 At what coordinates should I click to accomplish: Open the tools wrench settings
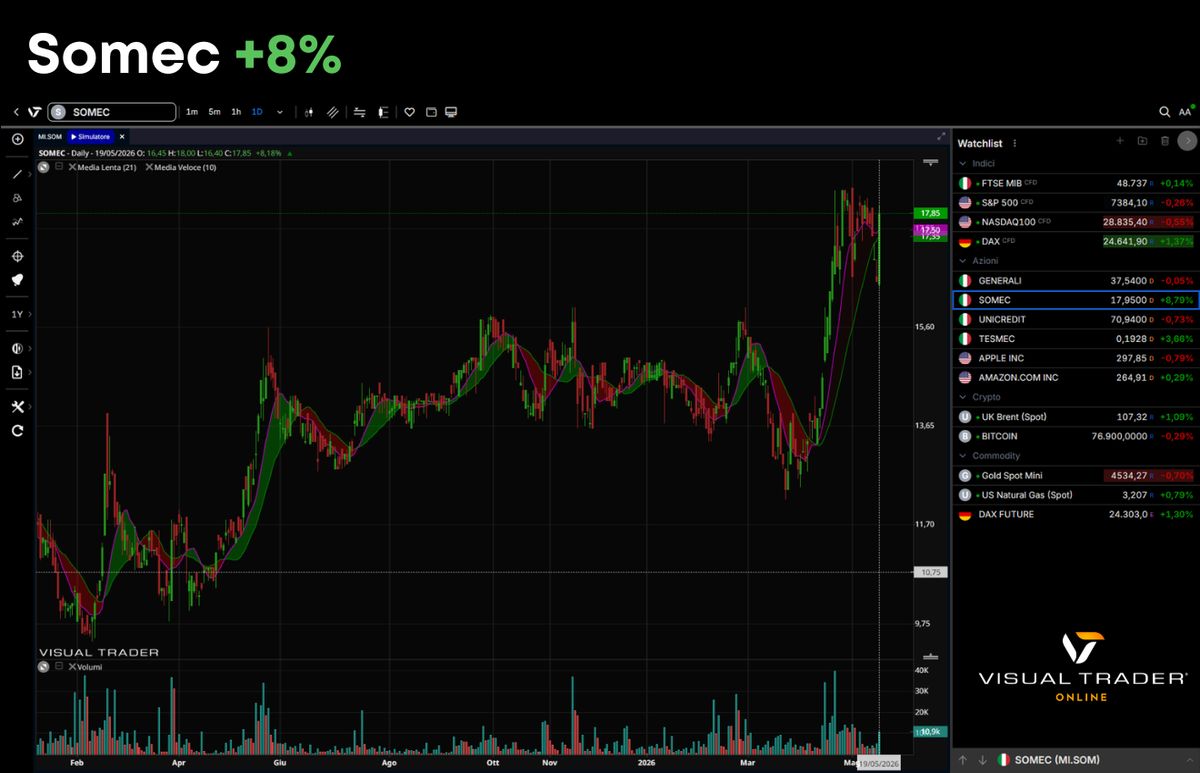(x=17, y=407)
